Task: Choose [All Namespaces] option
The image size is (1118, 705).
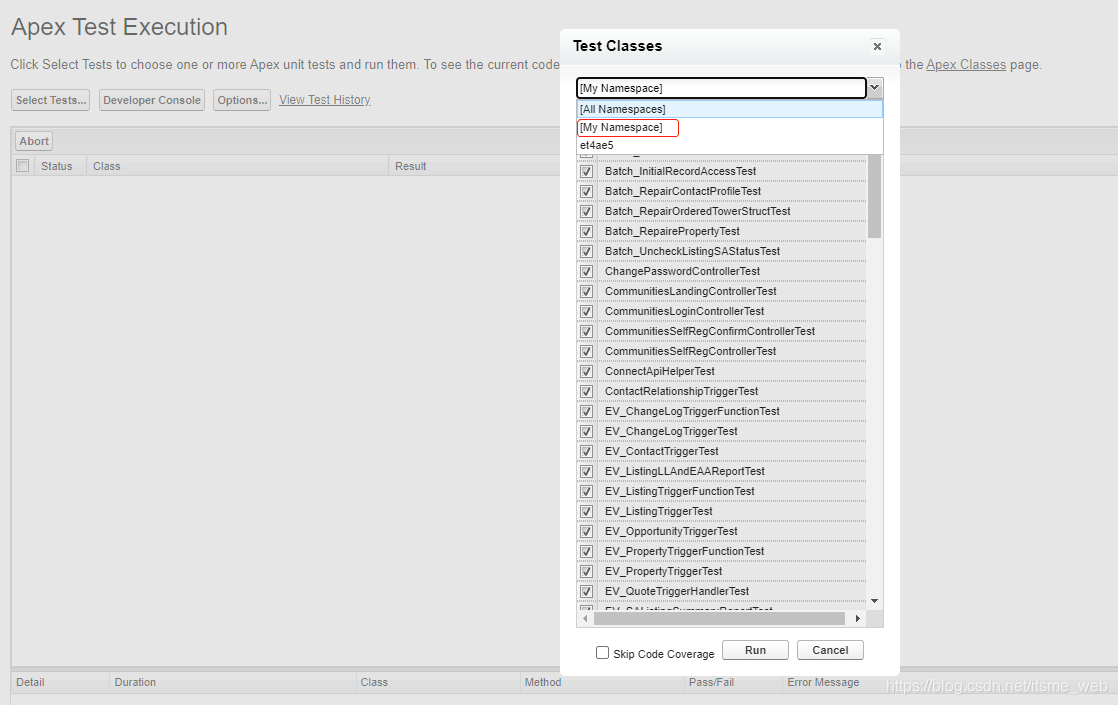Action: coord(729,109)
